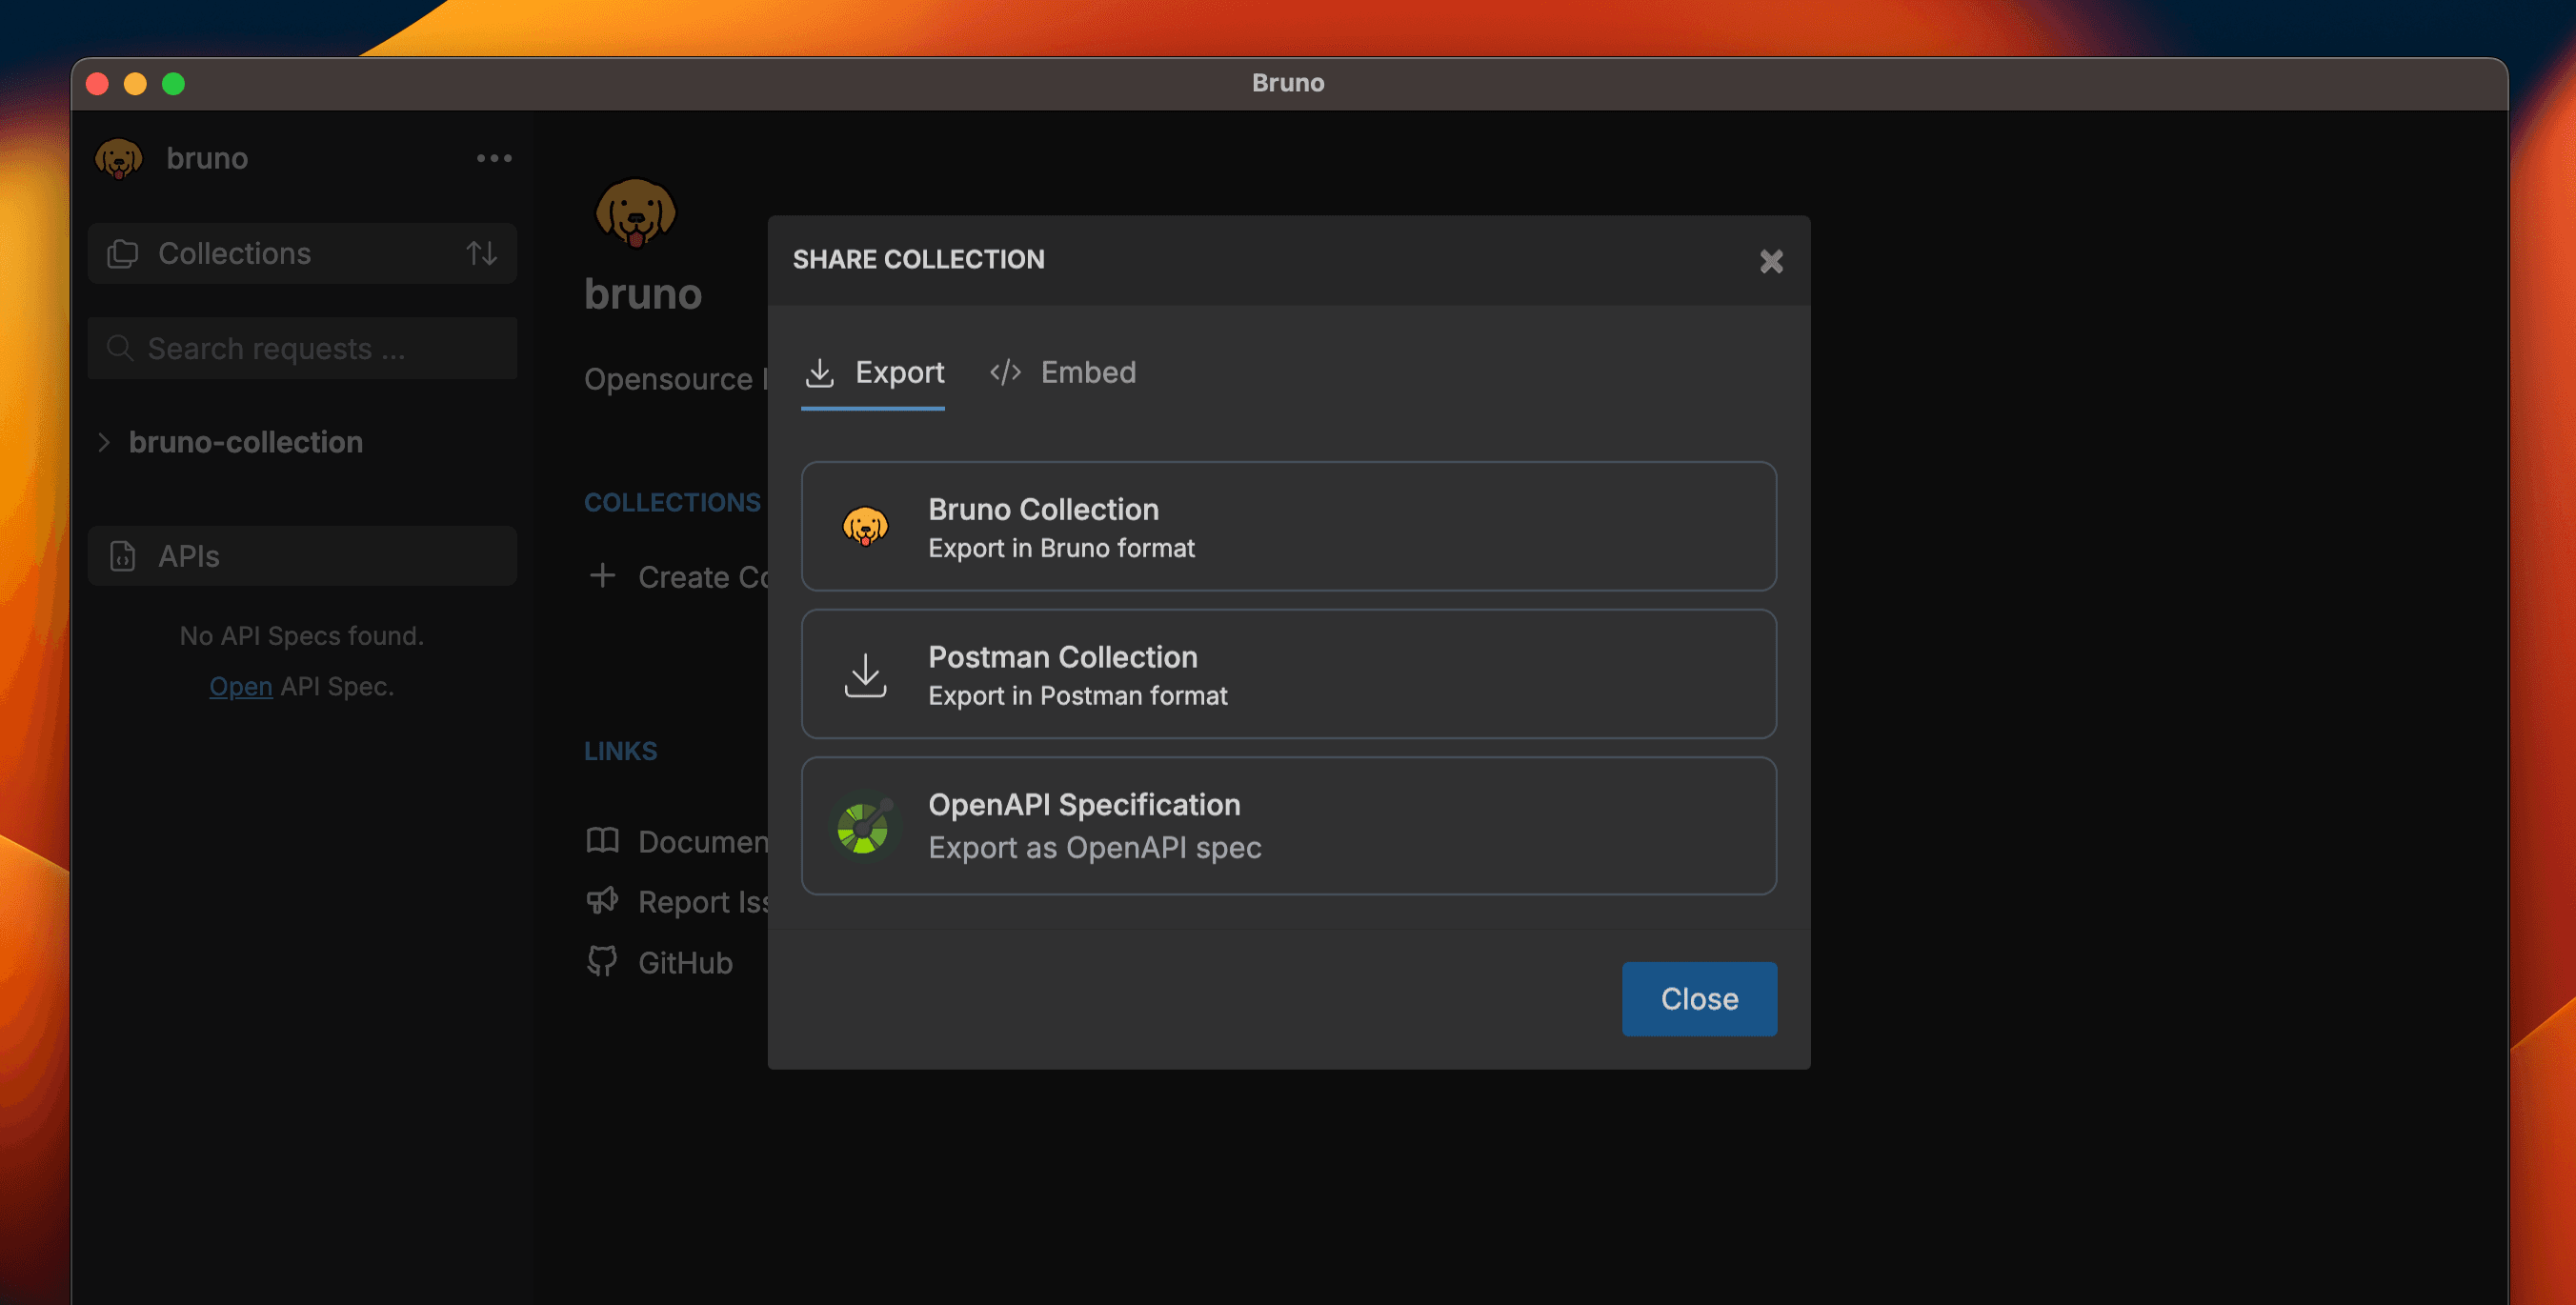Click the GitHub icon link
Viewport: 2576px width, 1305px height.
602,961
